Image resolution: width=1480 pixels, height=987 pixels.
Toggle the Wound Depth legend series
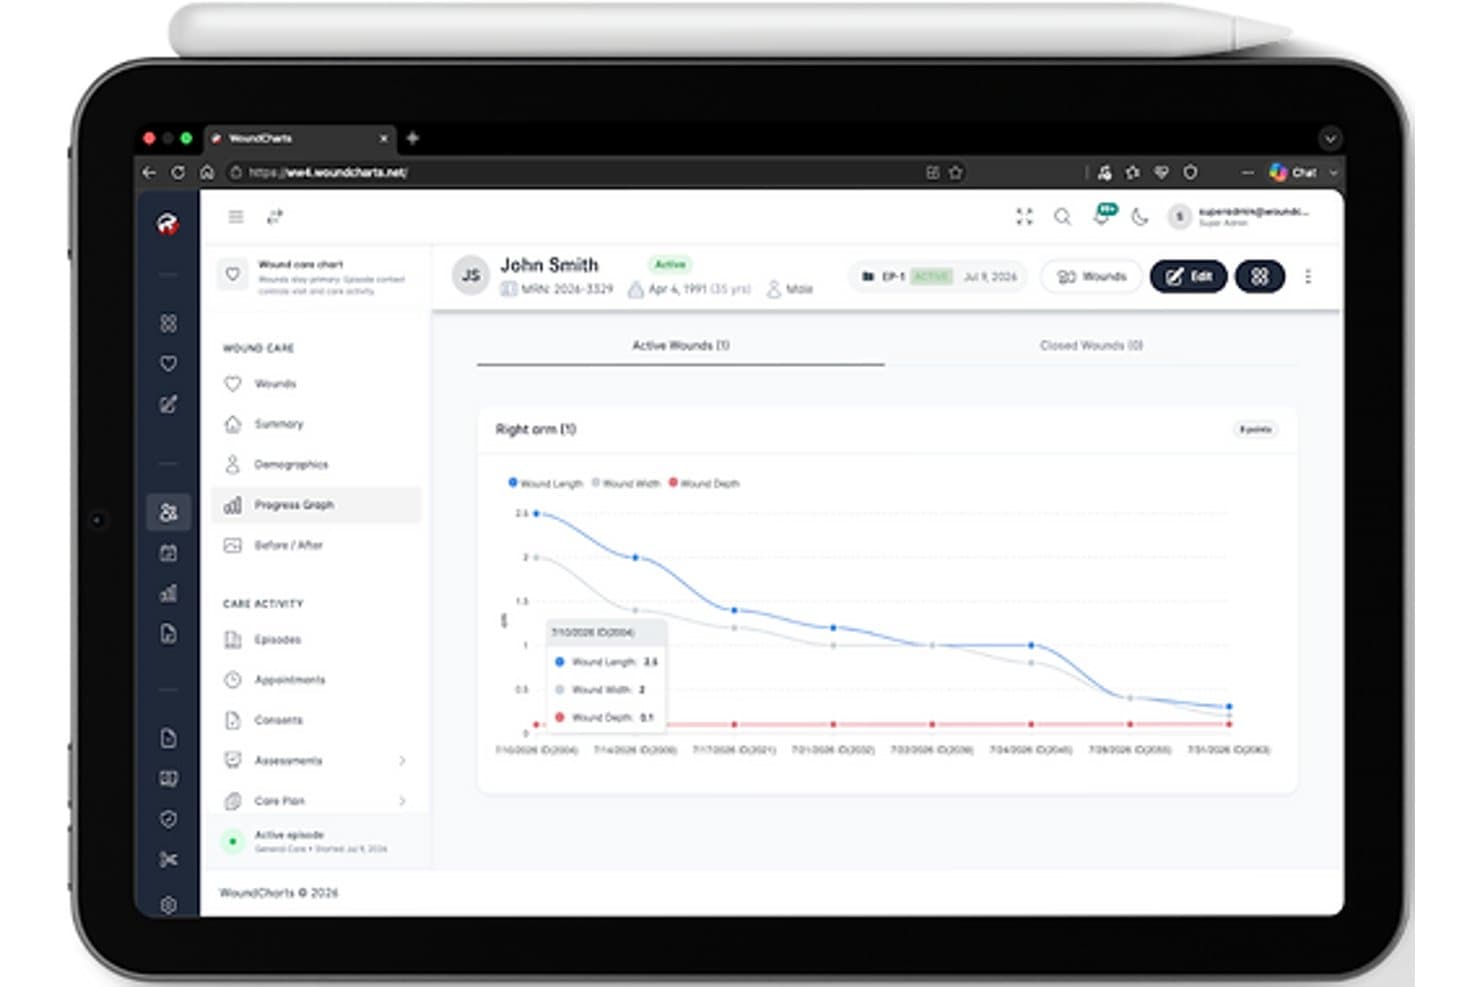704,483
